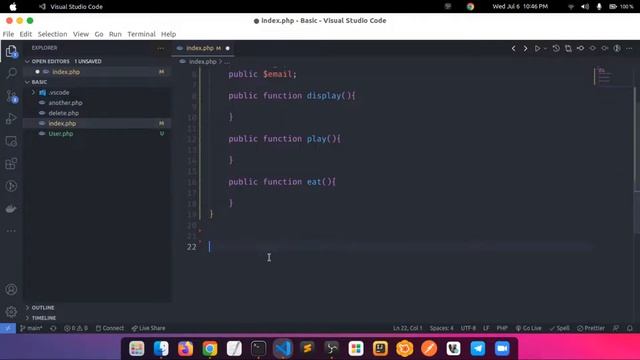Image resolution: width=640 pixels, height=360 pixels.
Task: Open the File menu
Action: tap(8, 34)
